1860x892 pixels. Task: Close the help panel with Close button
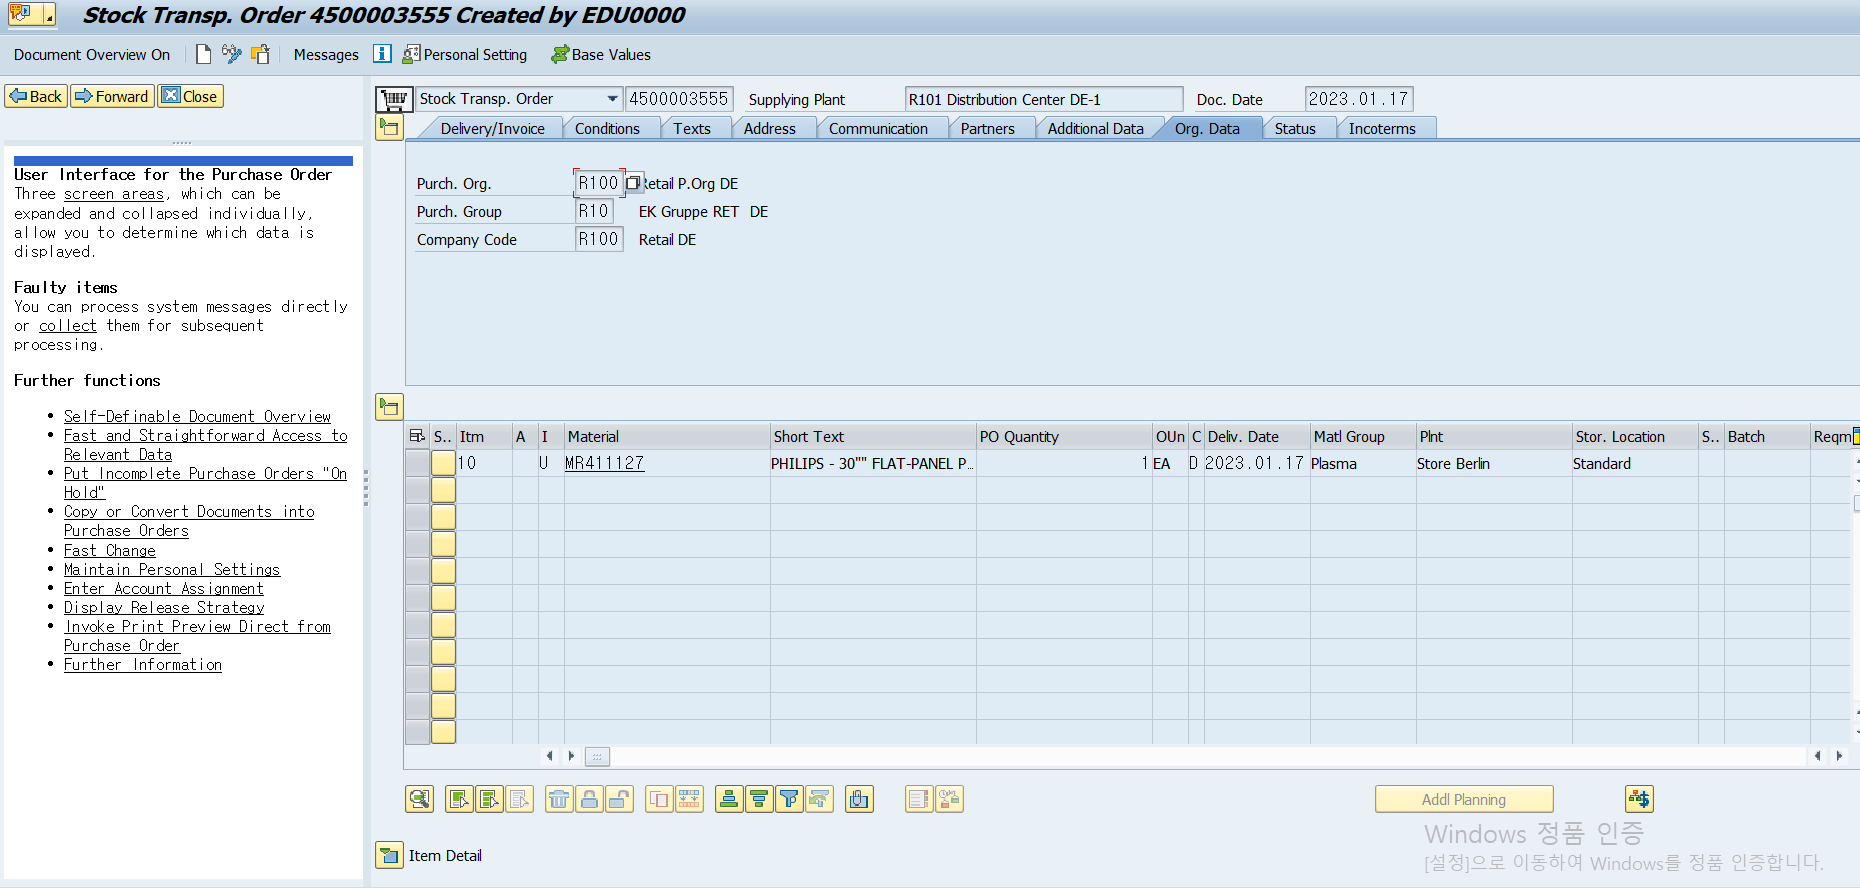coord(190,96)
